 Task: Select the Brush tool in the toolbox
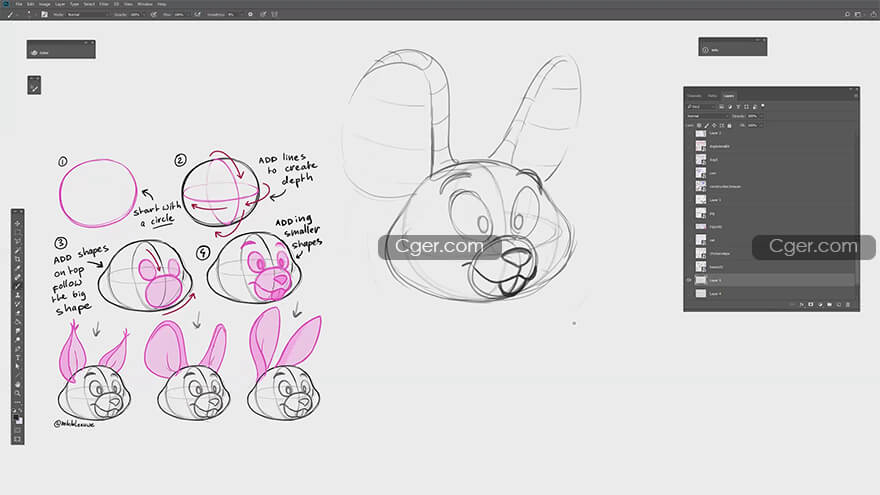click(17, 286)
